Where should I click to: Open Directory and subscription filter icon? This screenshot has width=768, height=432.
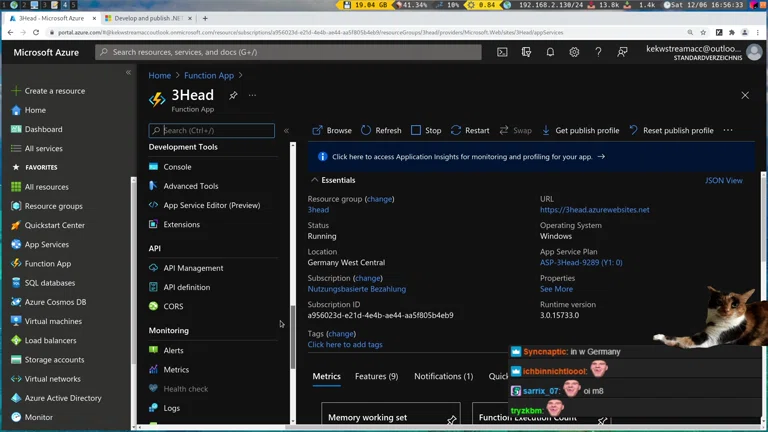pyautogui.click(x=526, y=52)
